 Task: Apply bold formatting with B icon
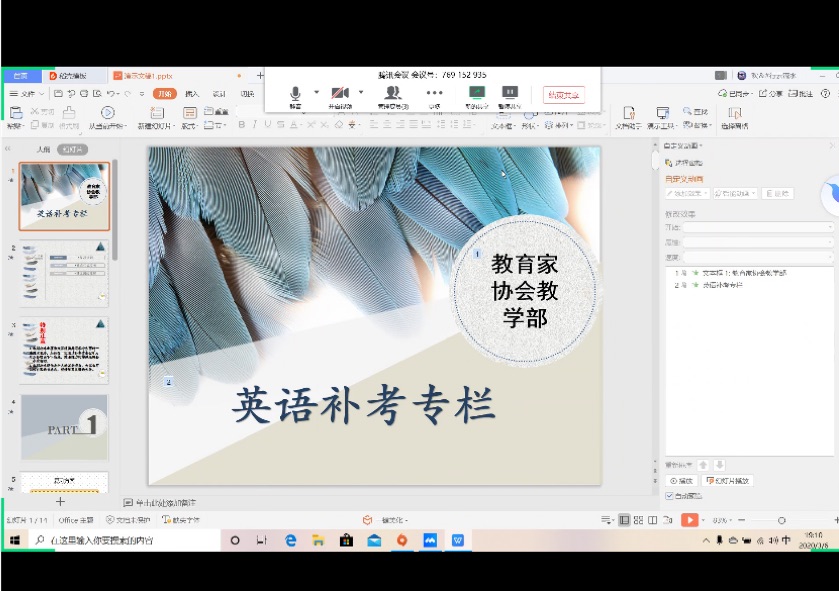click(241, 125)
